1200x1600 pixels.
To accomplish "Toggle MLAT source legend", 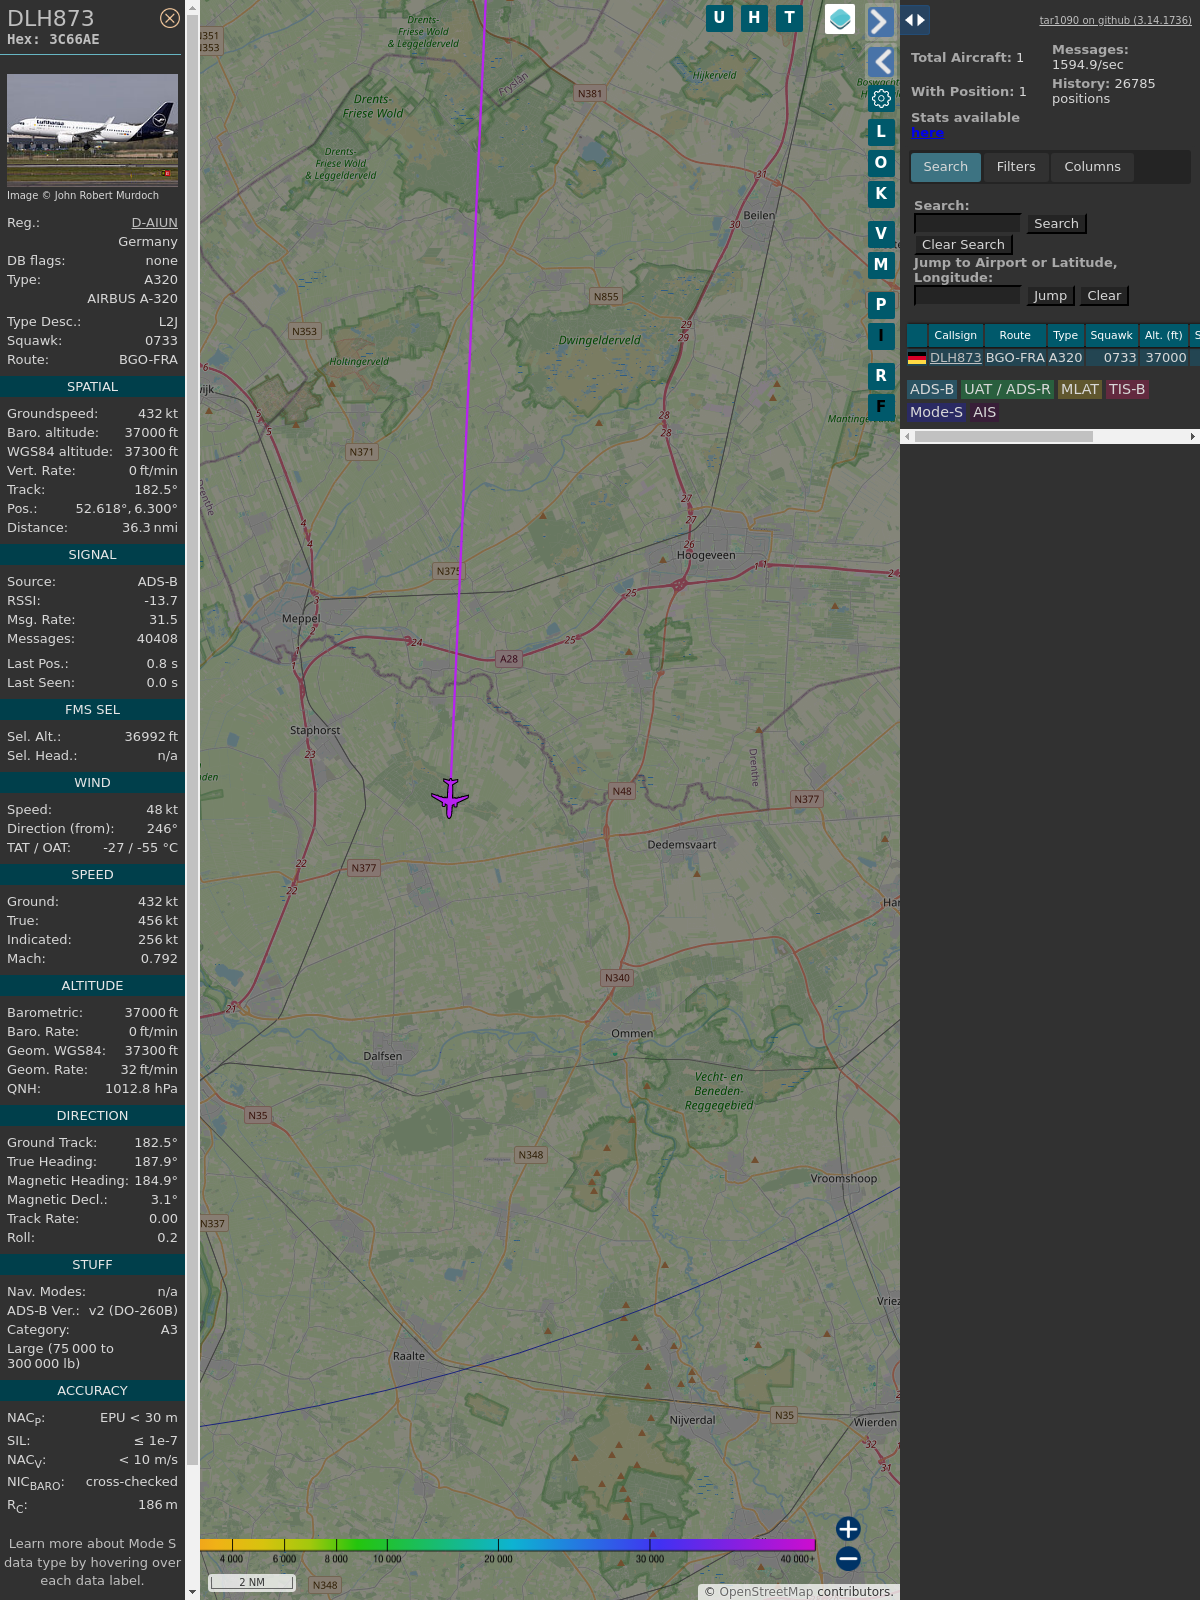I will click(x=1080, y=390).
